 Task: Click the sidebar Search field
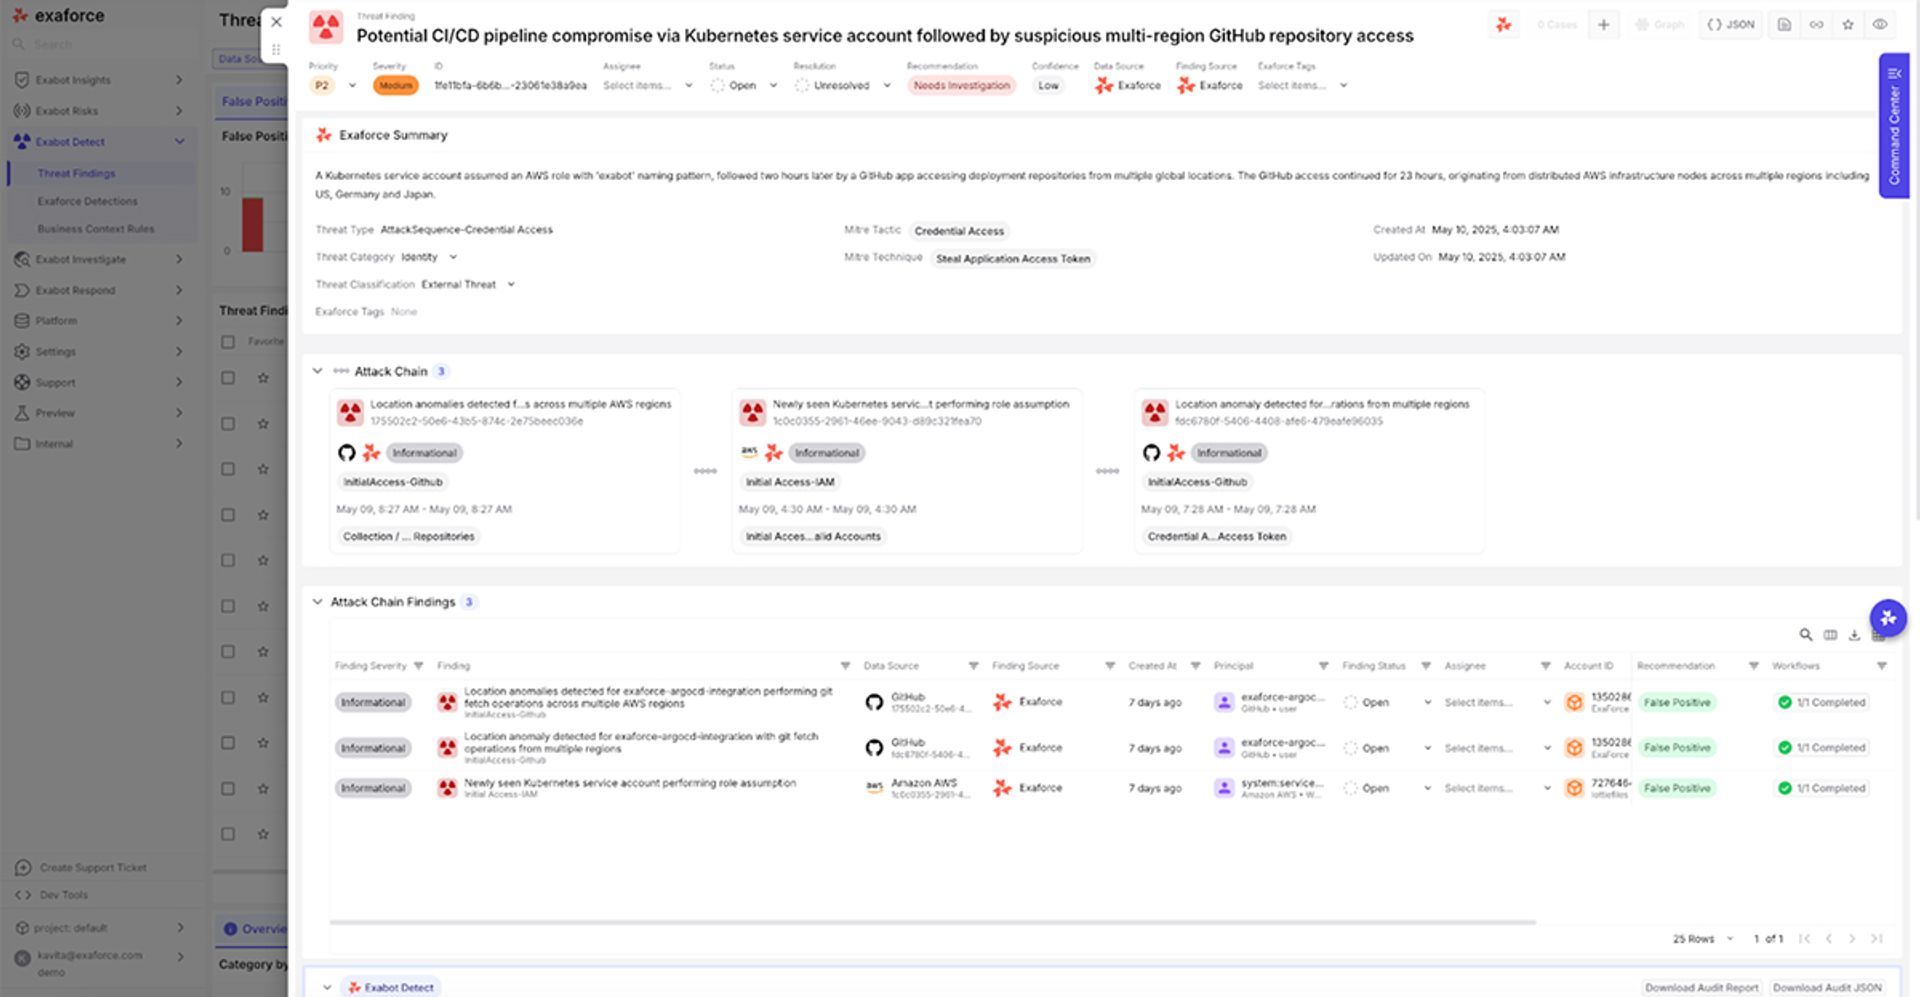[100, 45]
